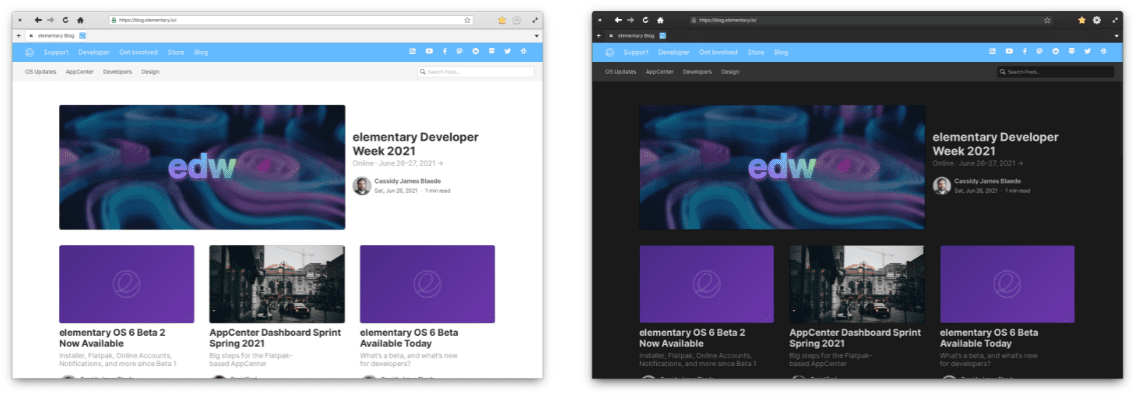The image size is (1136, 401).
Task: Open Store in the light window's nav bar
Action: (176, 52)
